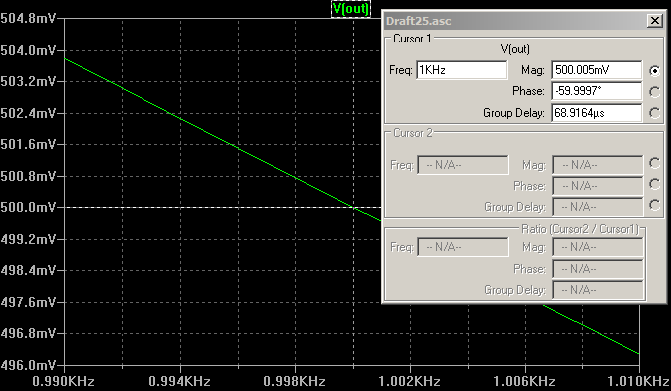Select the Cursor 2 Phase radio button

pos(654,184)
